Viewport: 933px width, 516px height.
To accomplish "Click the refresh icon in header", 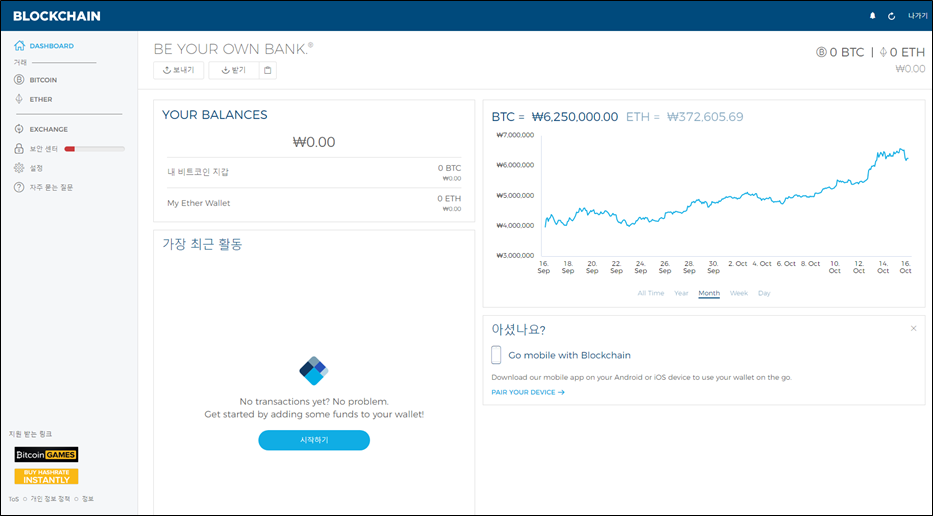I will pos(891,16).
